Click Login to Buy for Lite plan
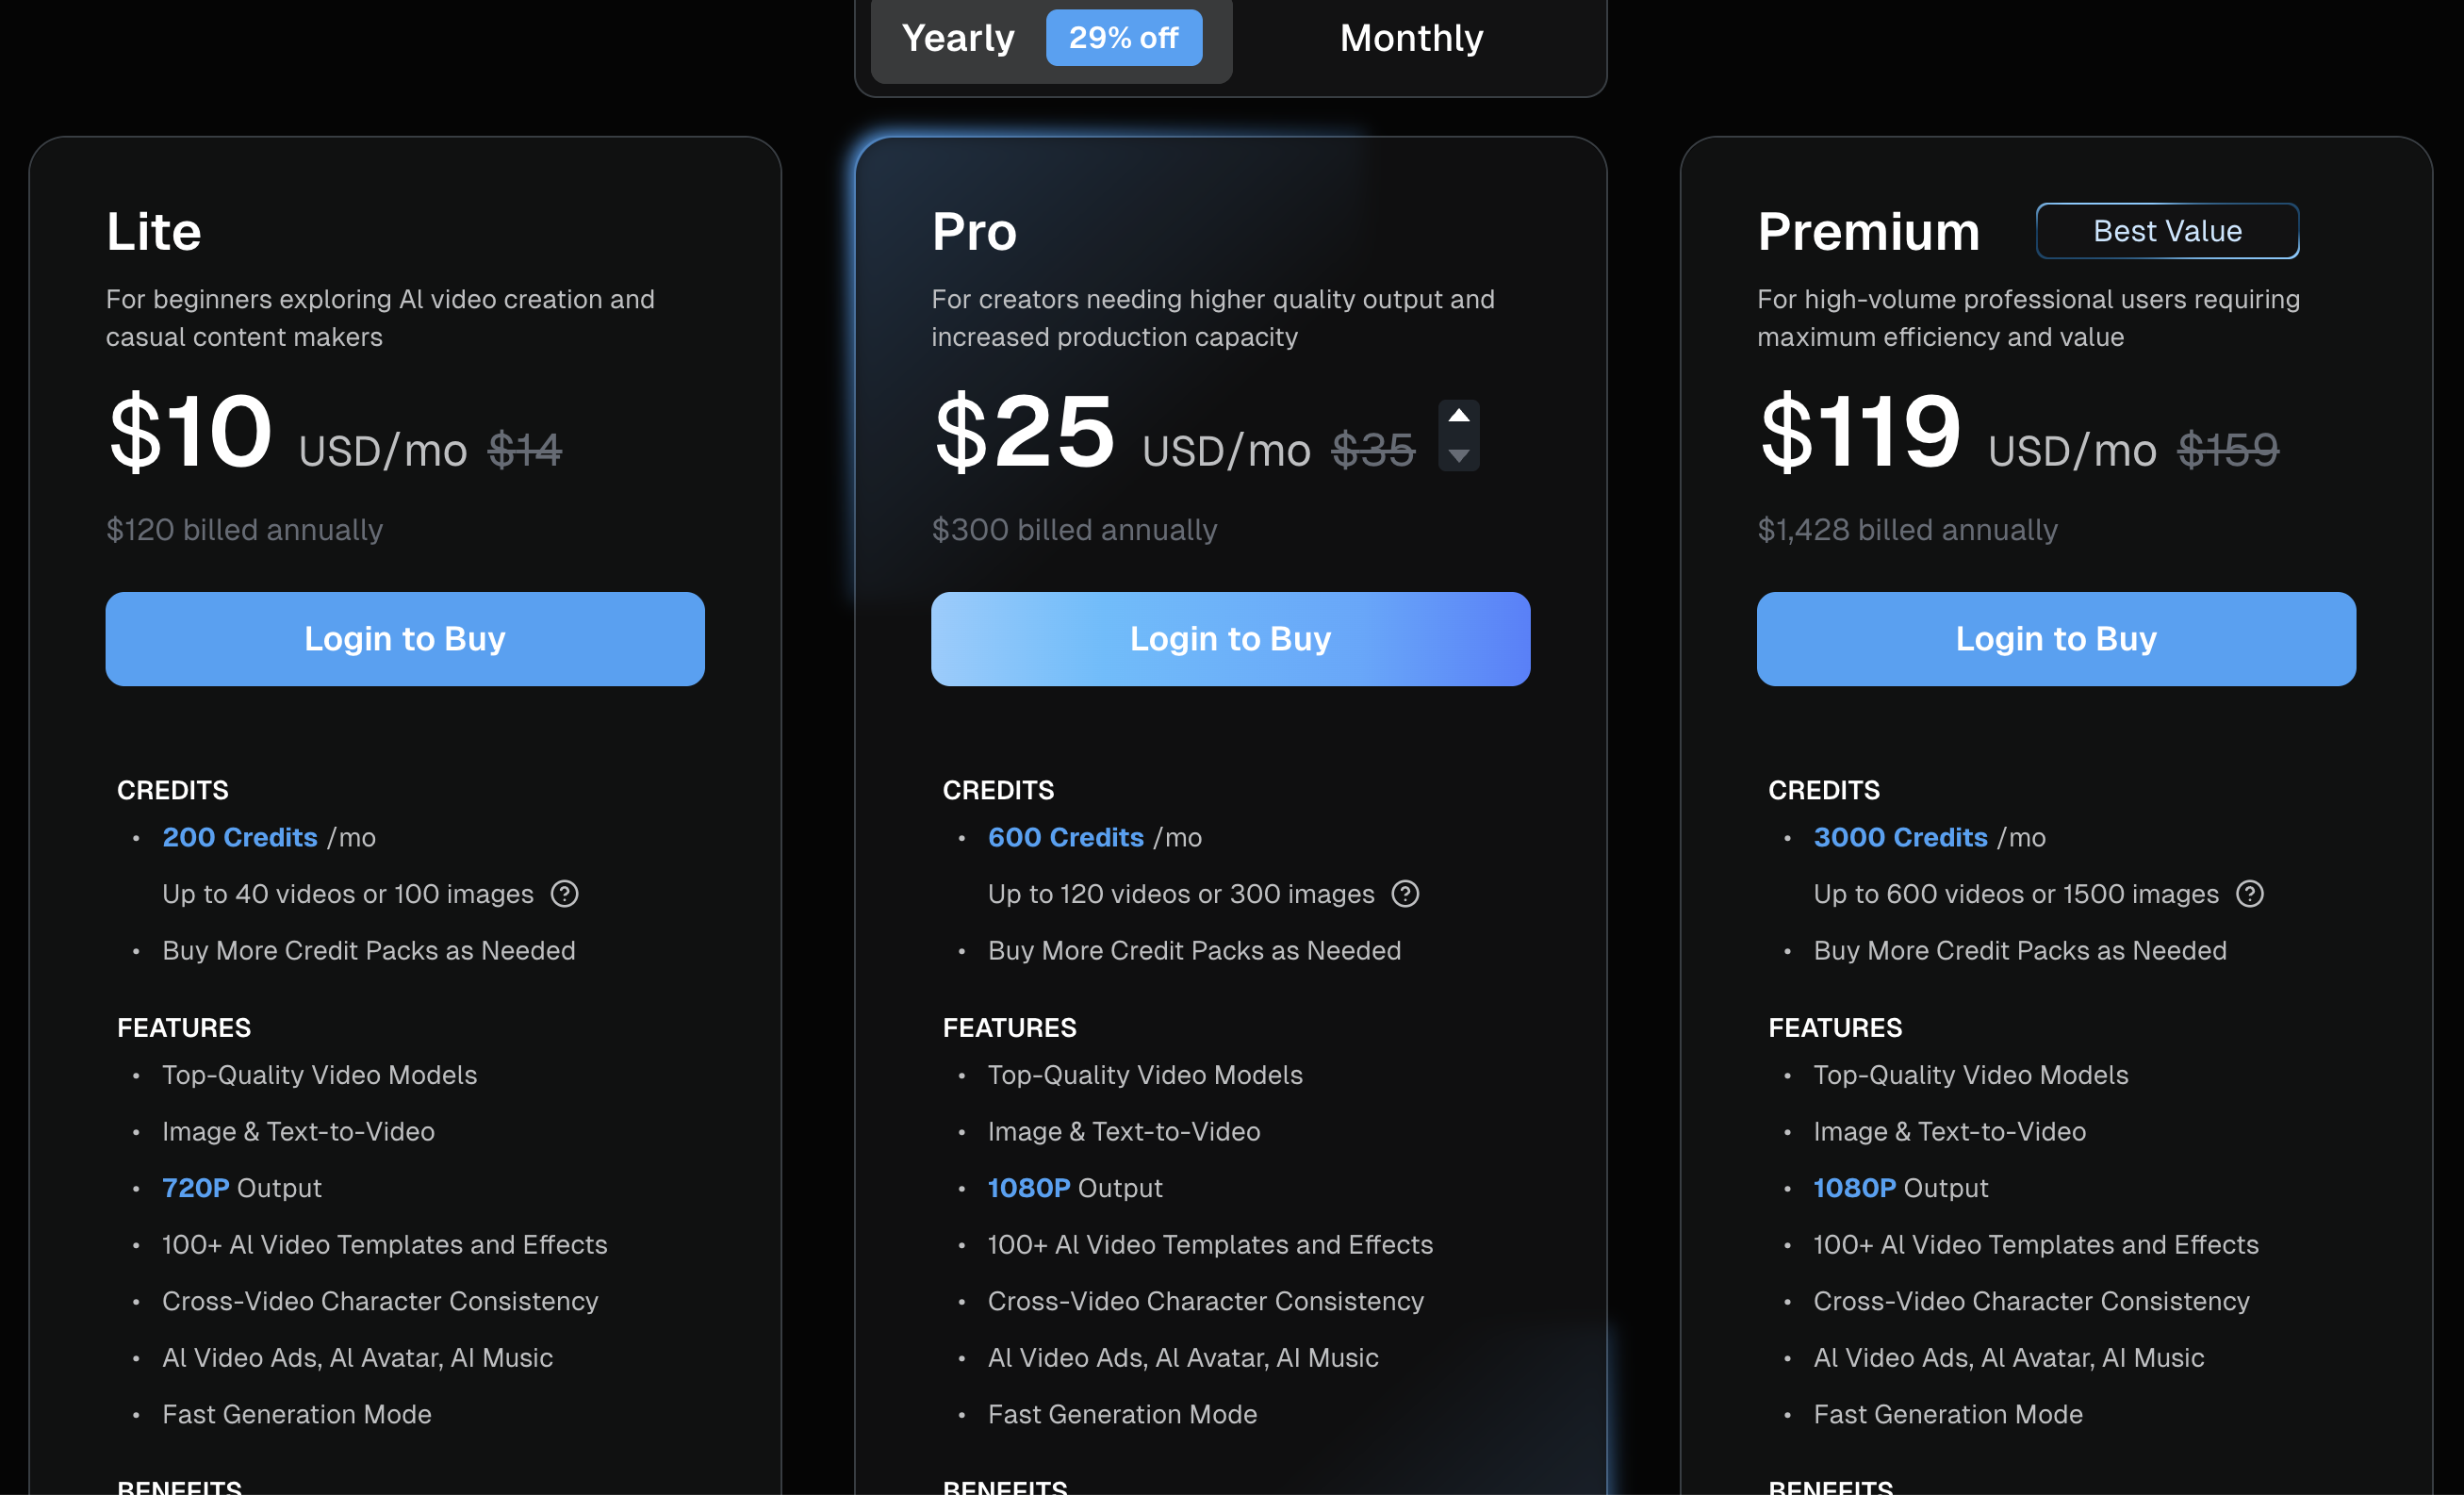The height and width of the screenshot is (1495, 2464). (405, 638)
